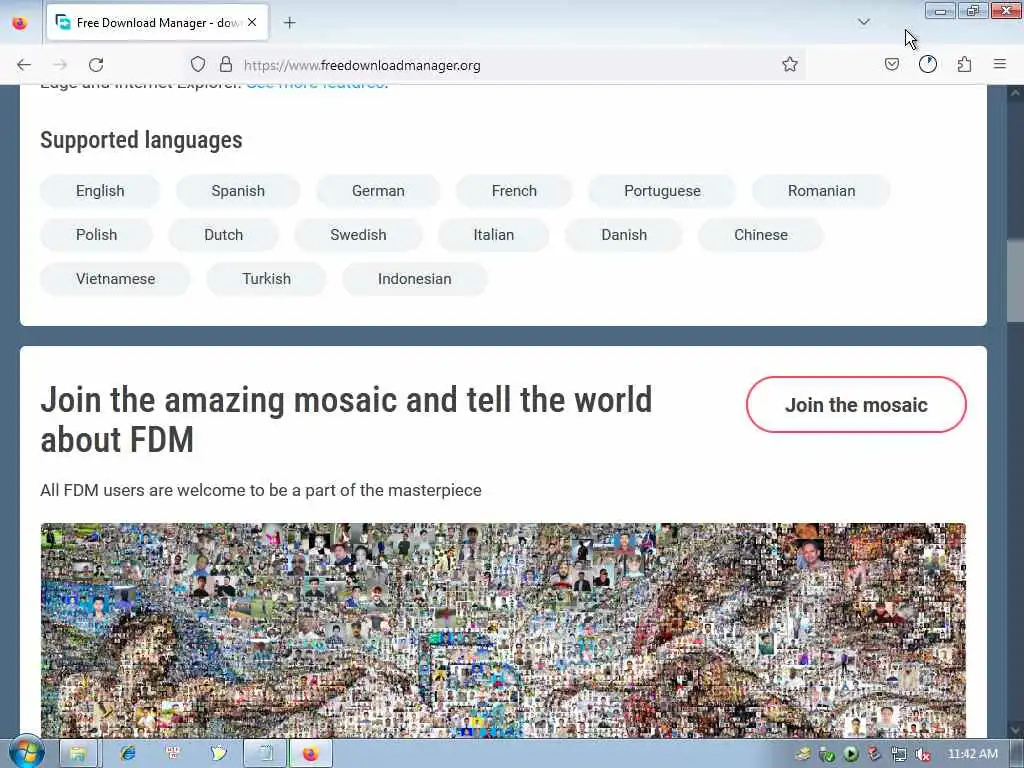Viewport: 1024px width, 768px height.
Task: Reload the current page
Action: [x=96, y=65]
